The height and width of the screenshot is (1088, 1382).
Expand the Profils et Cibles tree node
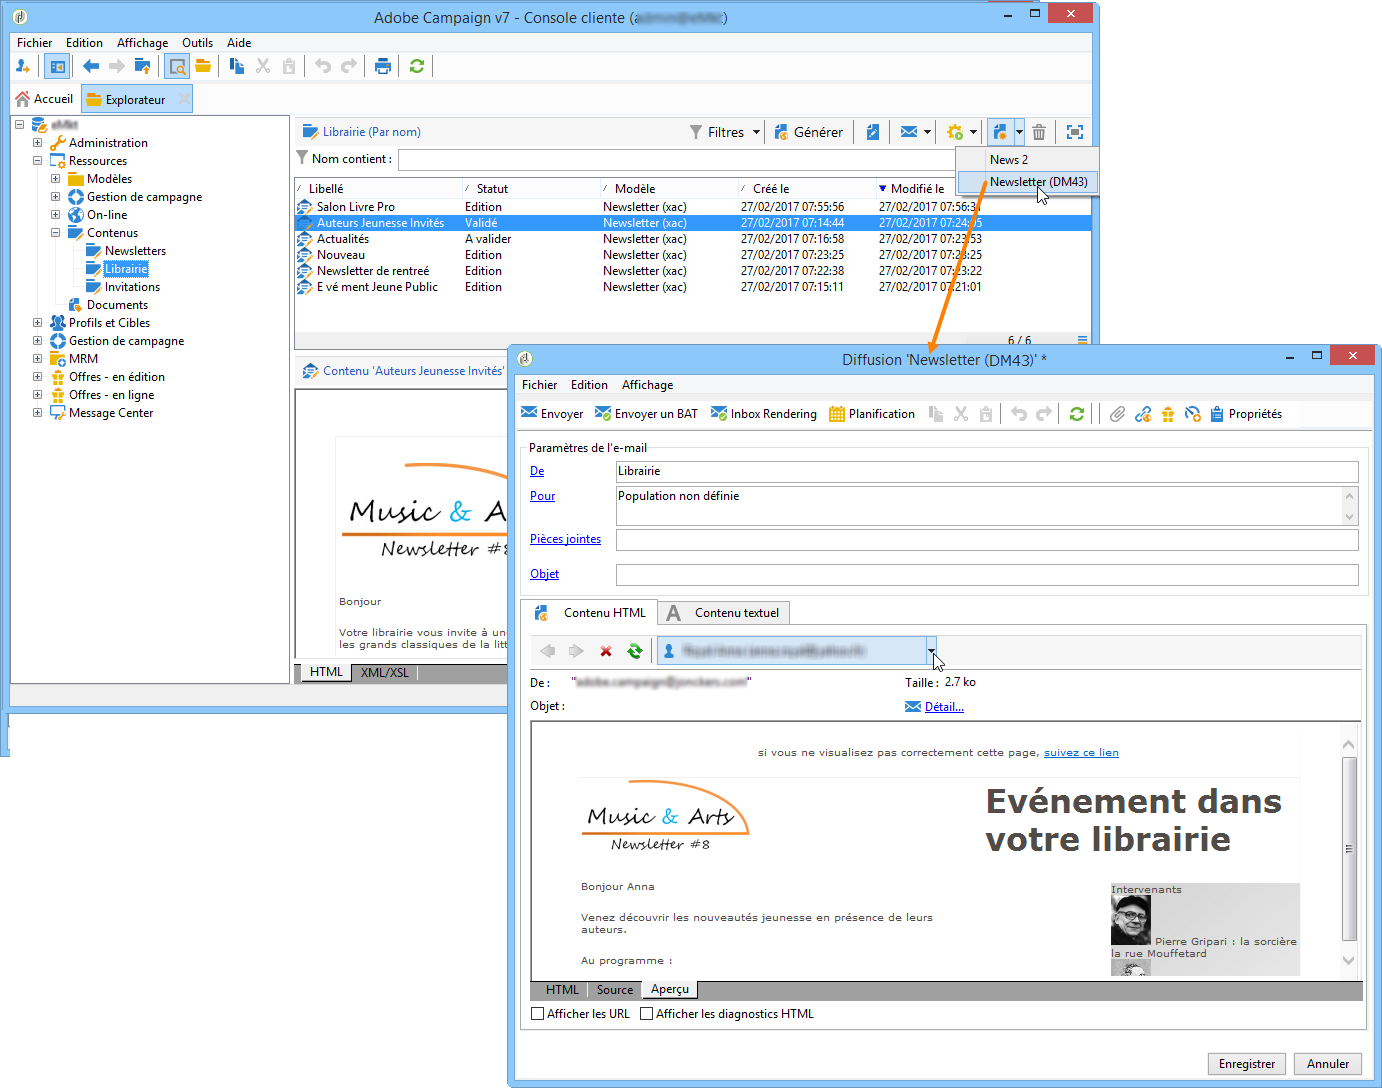[x=37, y=323]
